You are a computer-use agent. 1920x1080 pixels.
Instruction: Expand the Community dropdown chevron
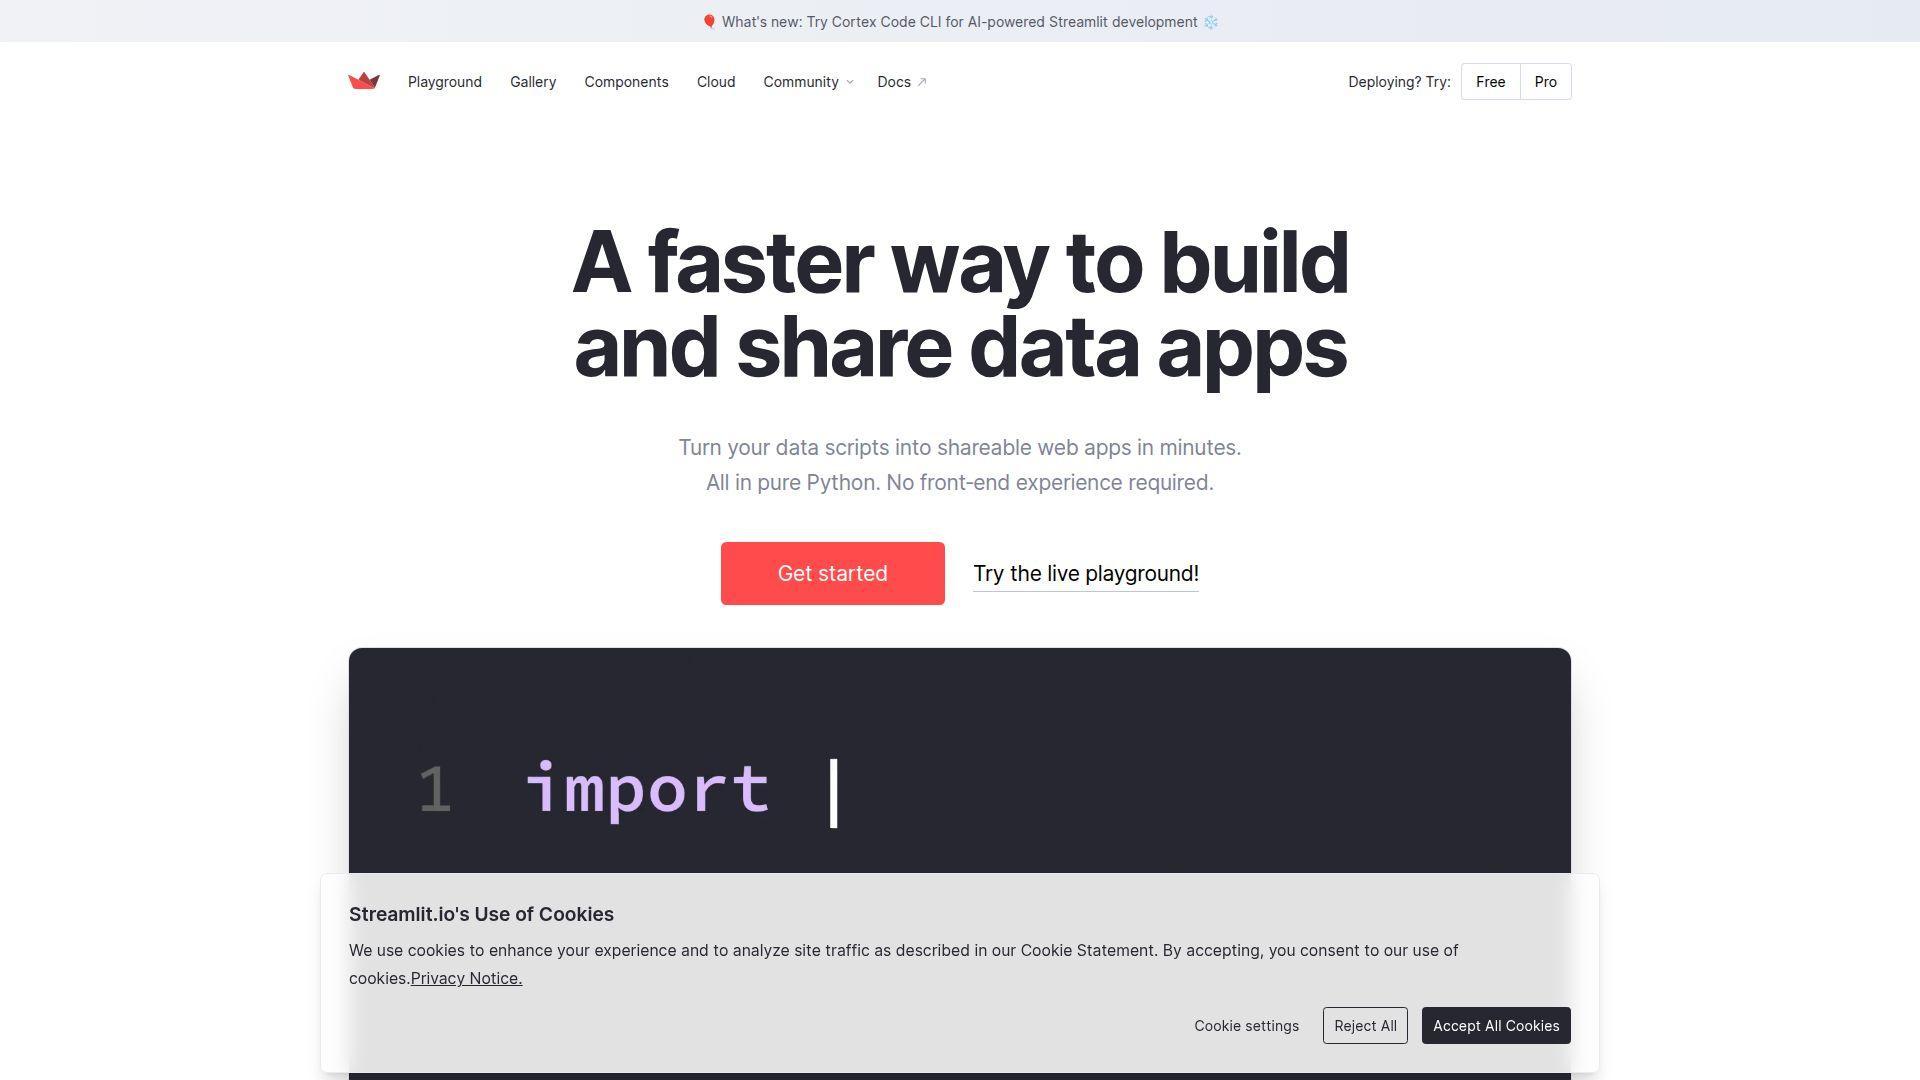pyautogui.click(x=850, y=82)
